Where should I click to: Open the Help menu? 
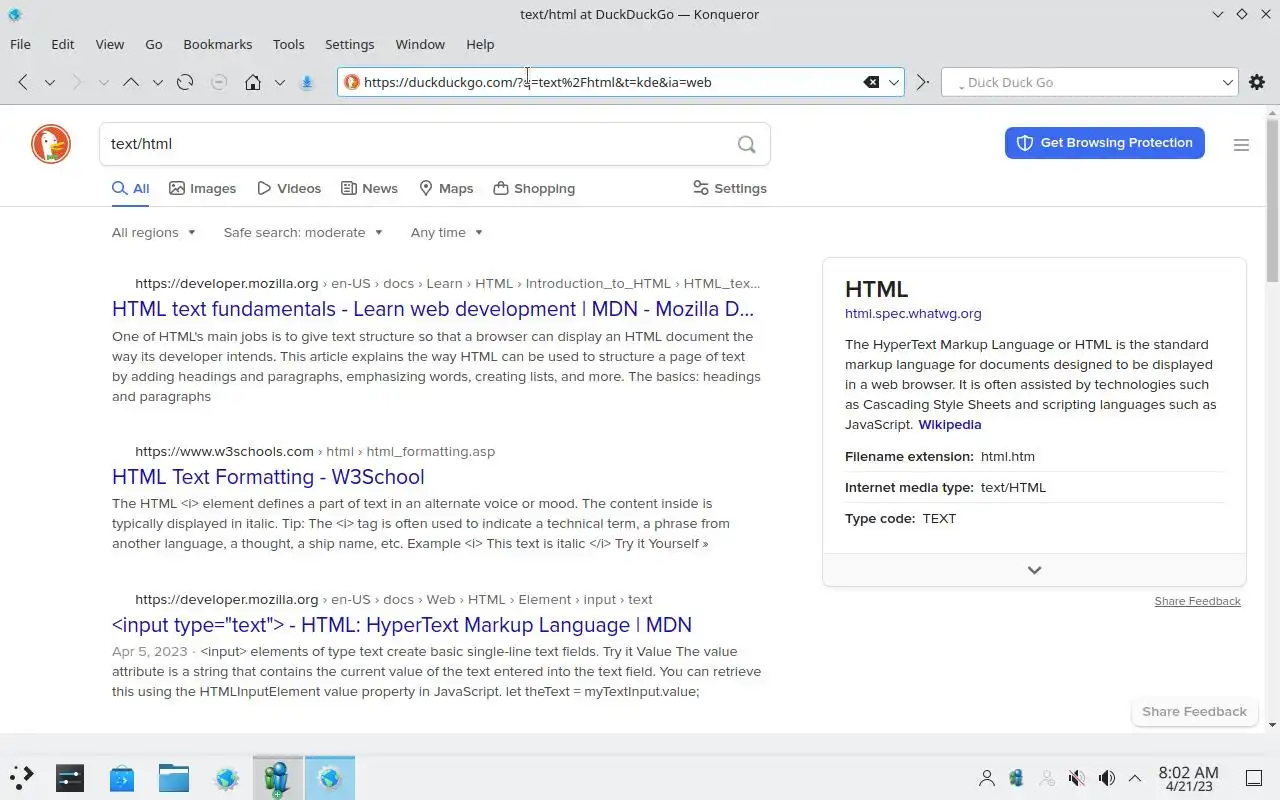tap(480, 44)
